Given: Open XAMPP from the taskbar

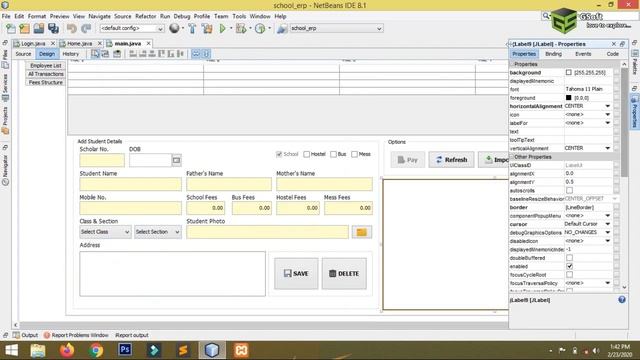Looking at the screenshot, I should coord(241,350).
